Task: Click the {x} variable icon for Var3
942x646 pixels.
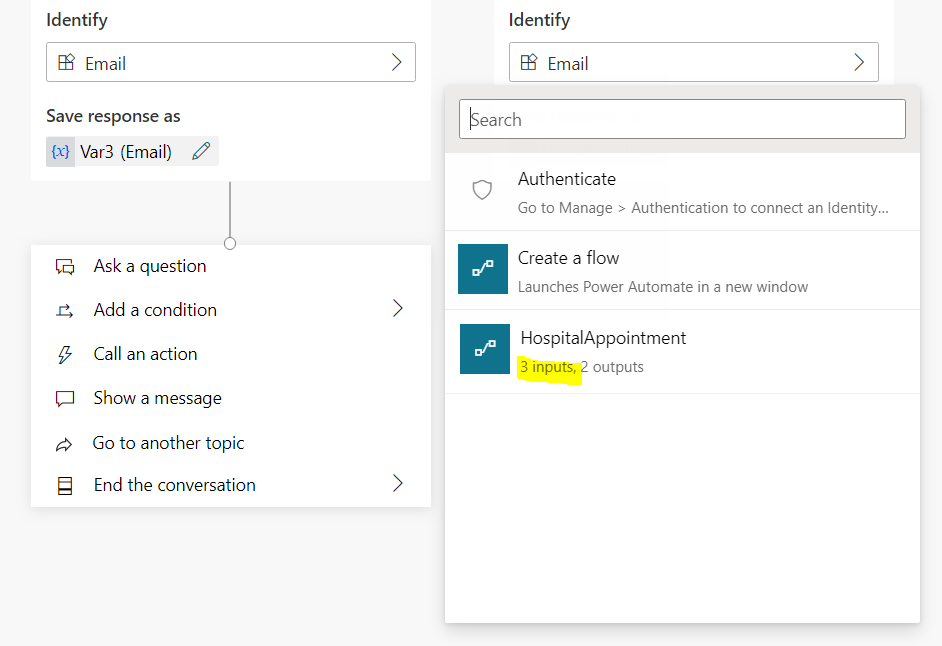Action: pyautogui.click(x=61, y=151)
